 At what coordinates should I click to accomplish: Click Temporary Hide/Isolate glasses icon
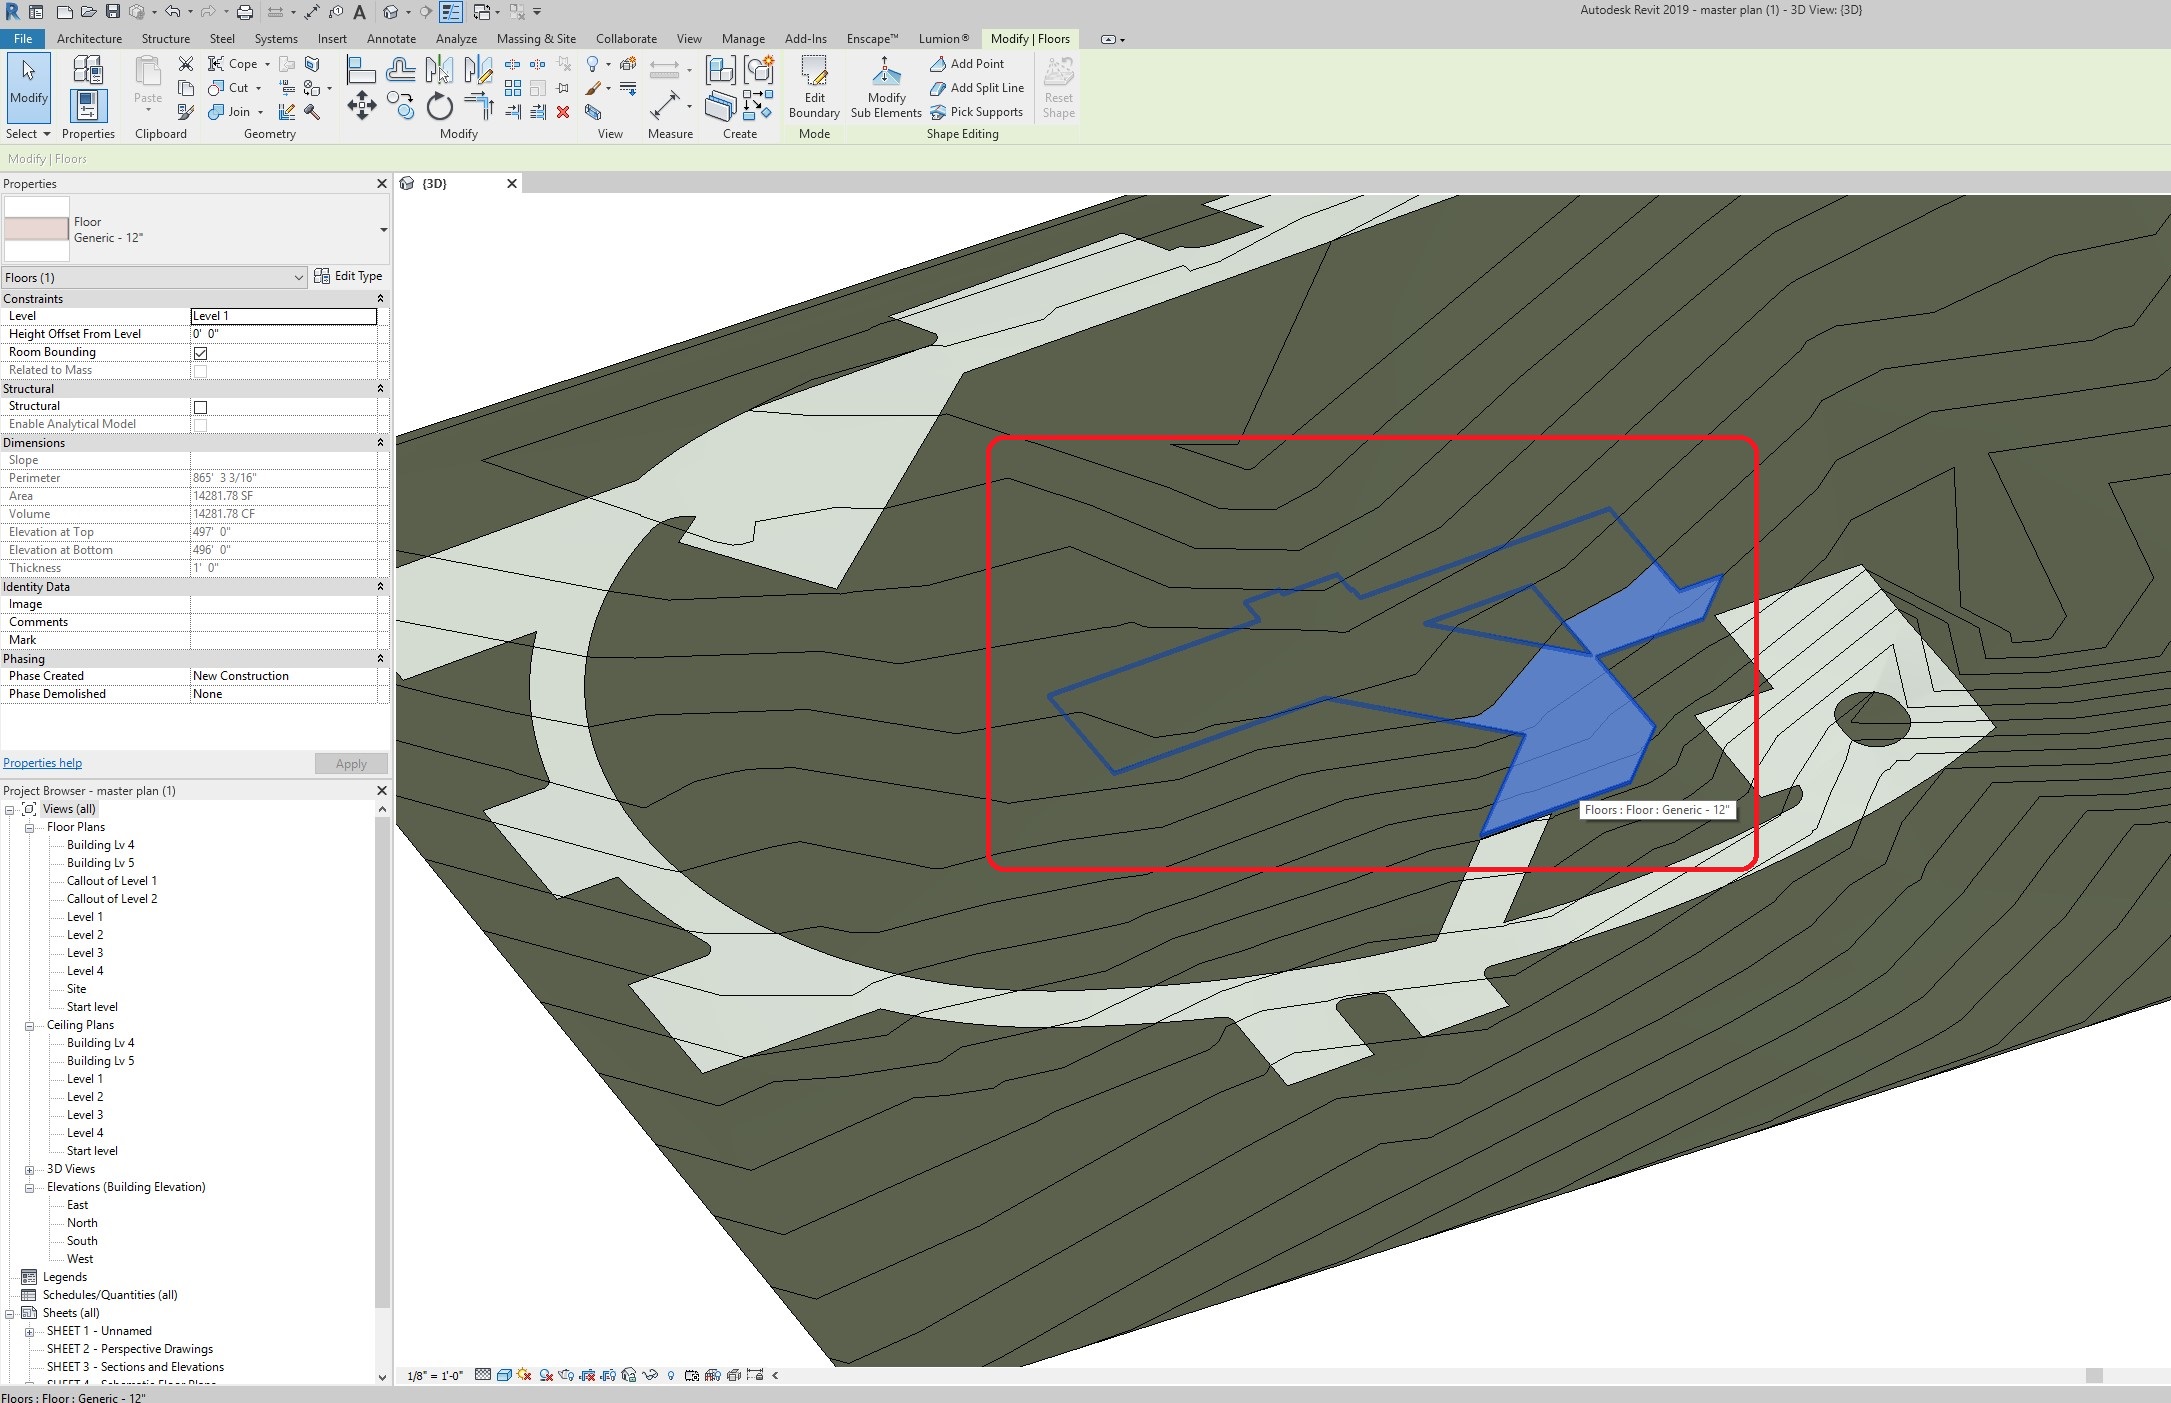(650, 1375)
